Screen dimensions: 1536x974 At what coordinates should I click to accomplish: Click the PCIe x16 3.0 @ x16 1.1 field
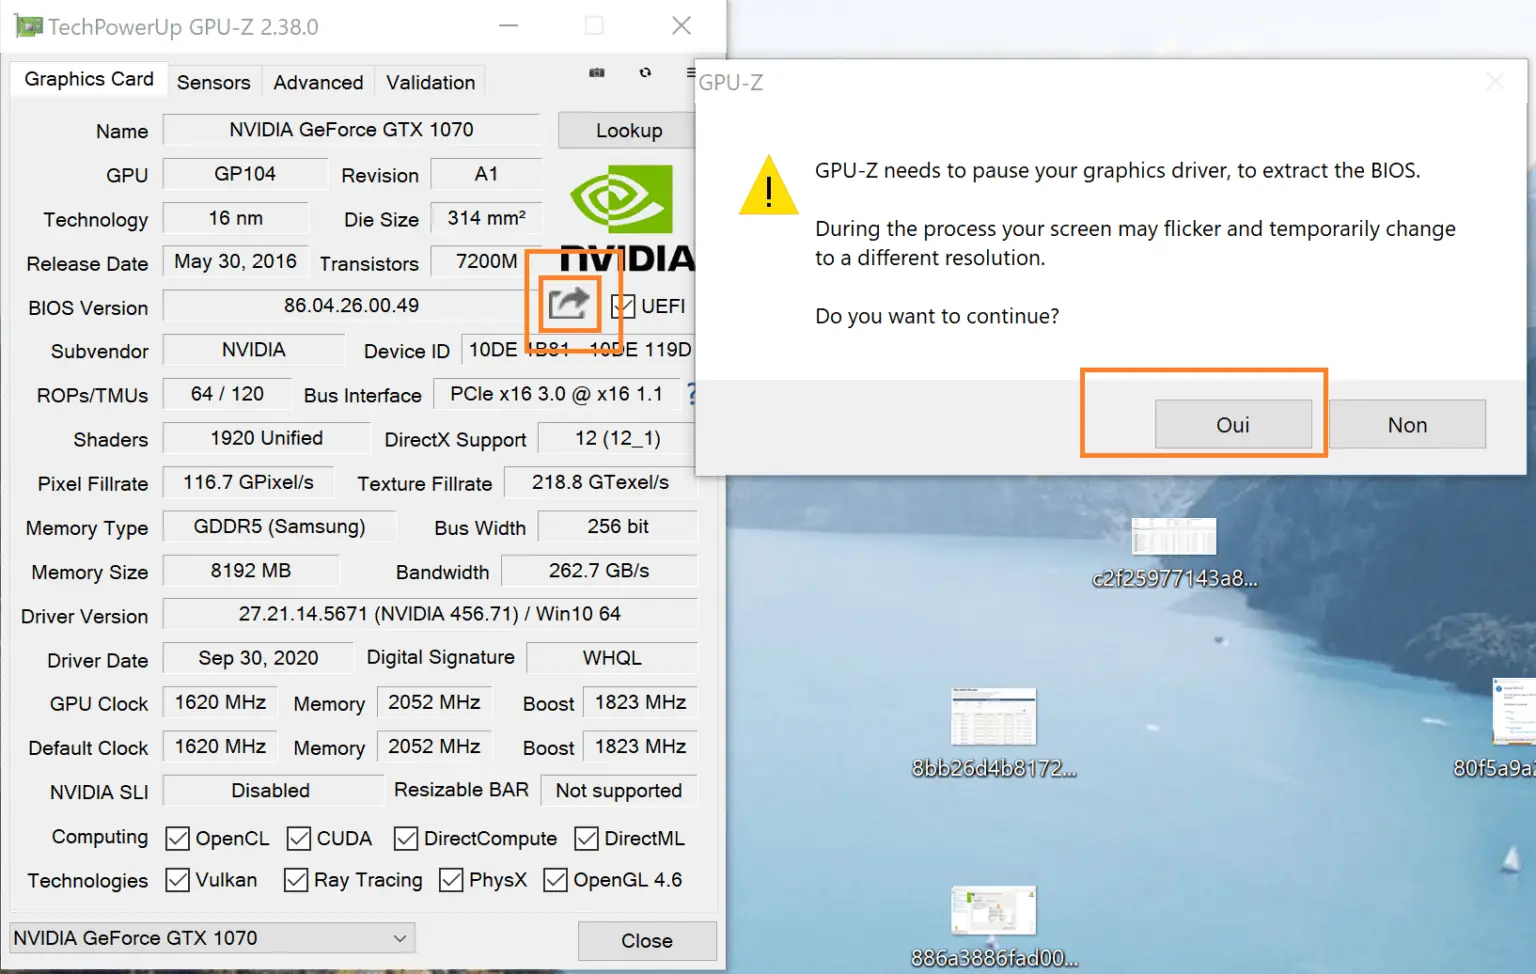[556, 394]
